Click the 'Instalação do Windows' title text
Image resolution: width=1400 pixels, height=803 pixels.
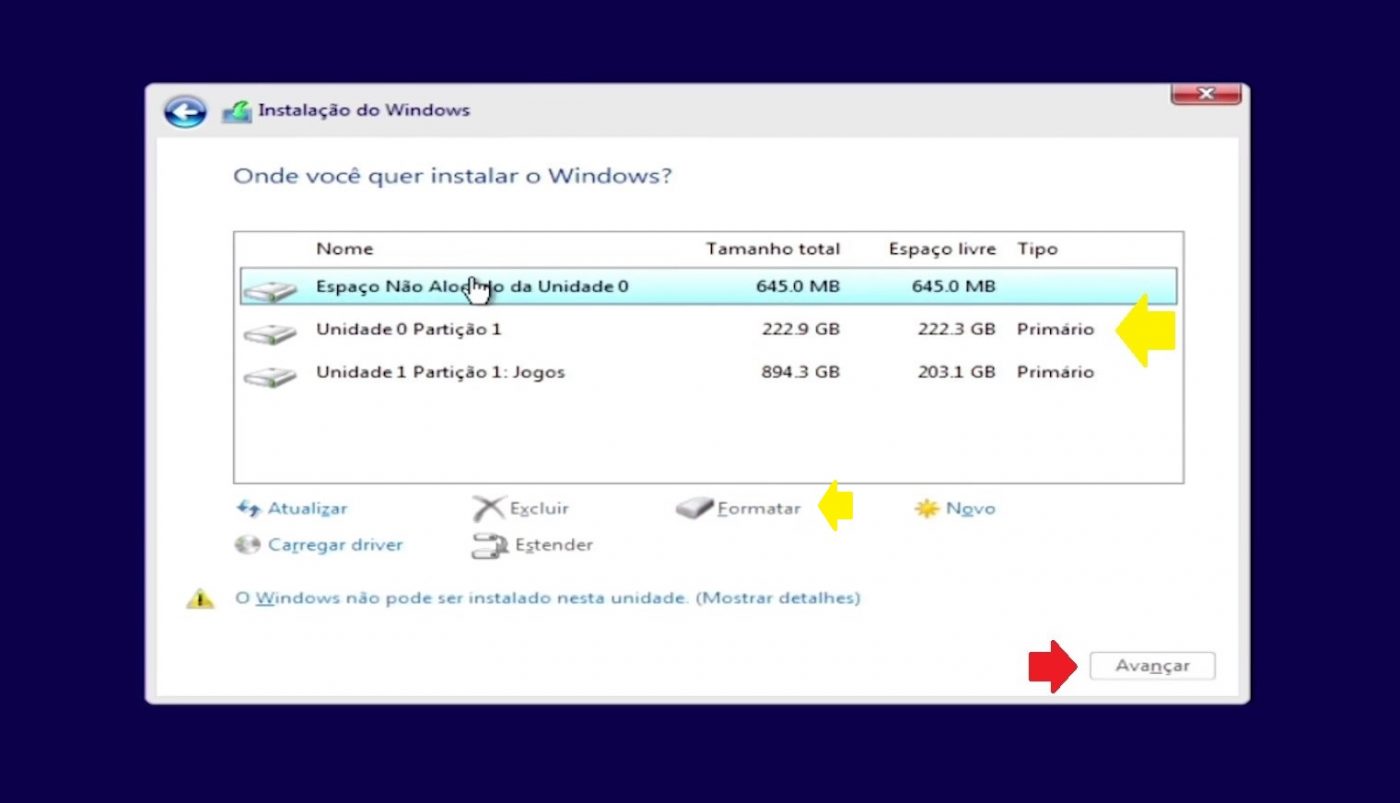[x=364, y=110]
